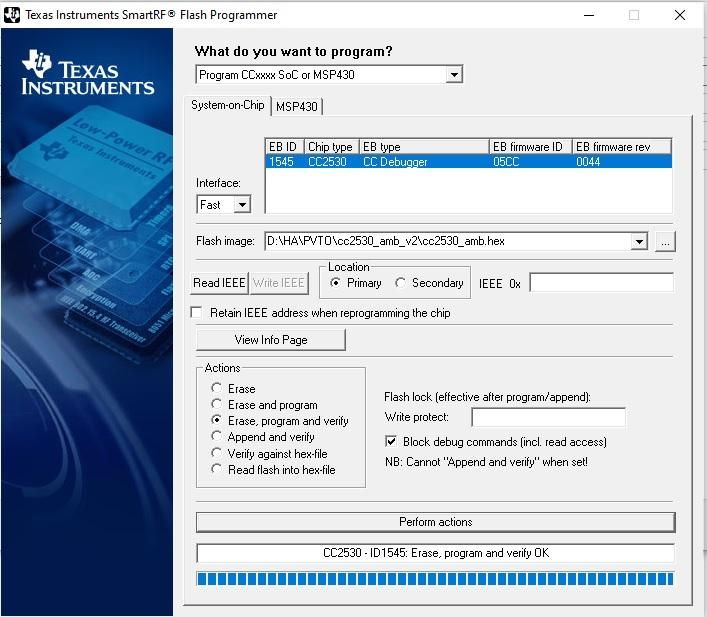The height and width of the screenshot is (617, 707).
Task: Minimize the Flash Programmer window
Action: (x=589, y=15)
